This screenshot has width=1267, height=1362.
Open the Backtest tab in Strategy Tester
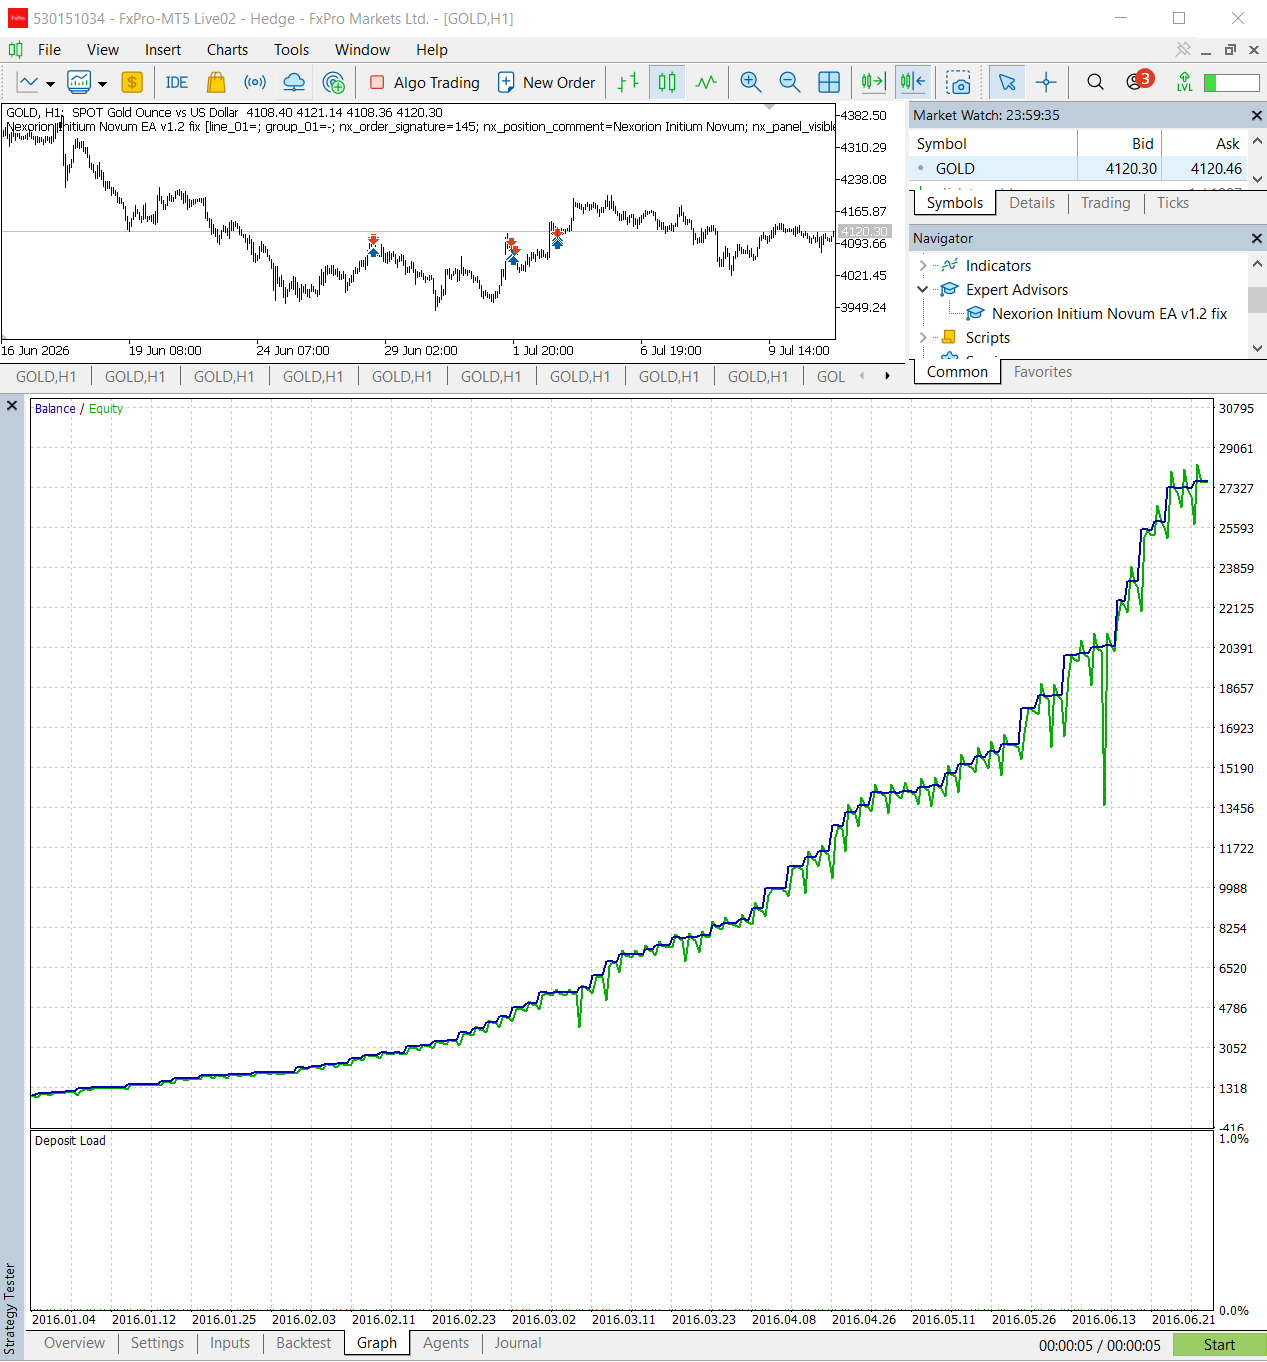[303, 1343]
